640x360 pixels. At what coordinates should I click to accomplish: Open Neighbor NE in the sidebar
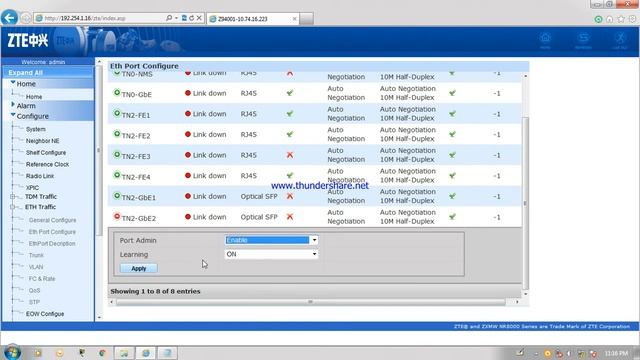pyautogui.click(x=42, y=141)
